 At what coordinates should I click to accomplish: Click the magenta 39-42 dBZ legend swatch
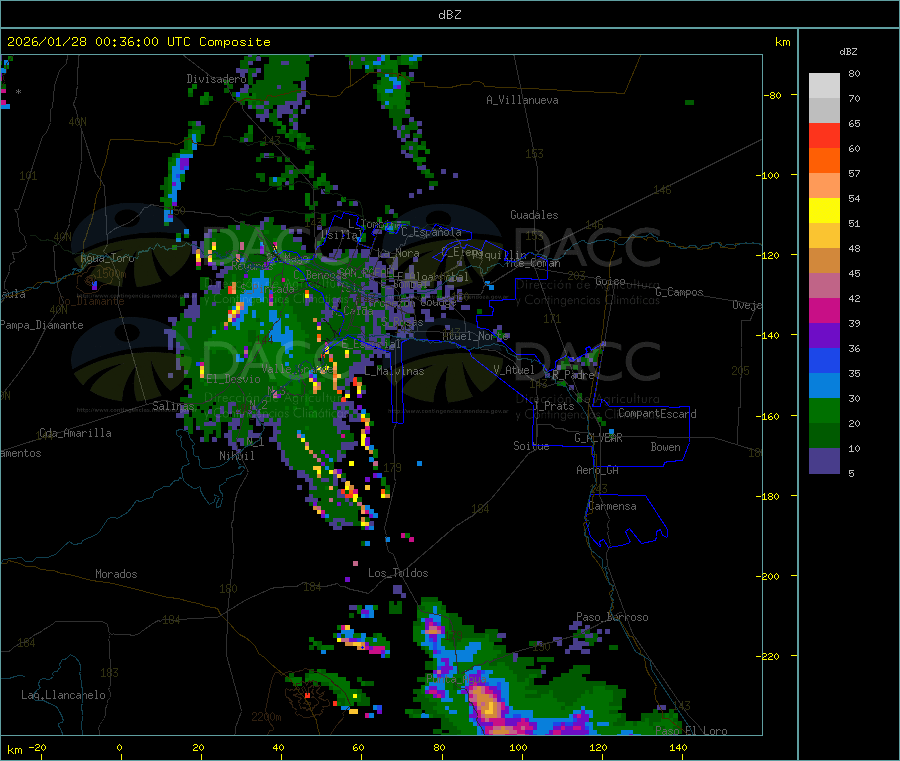pyautogui.click(x=824, y=310)
